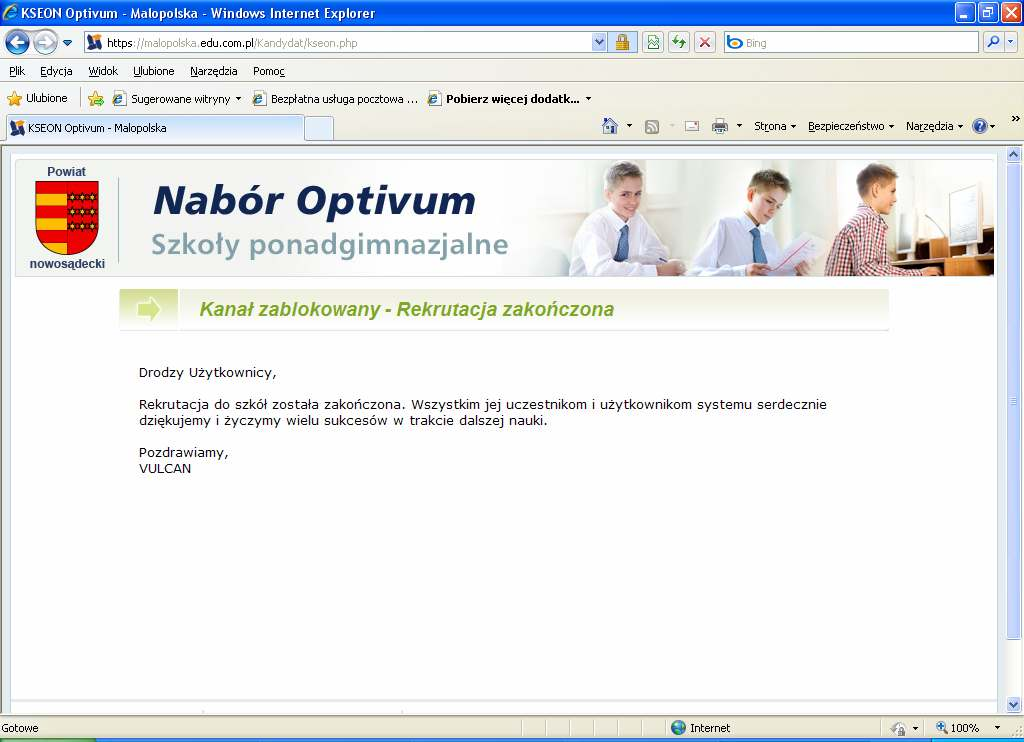Click the Home house icon
Viewport: 1024px width, 742px height.
click(609, 126)
